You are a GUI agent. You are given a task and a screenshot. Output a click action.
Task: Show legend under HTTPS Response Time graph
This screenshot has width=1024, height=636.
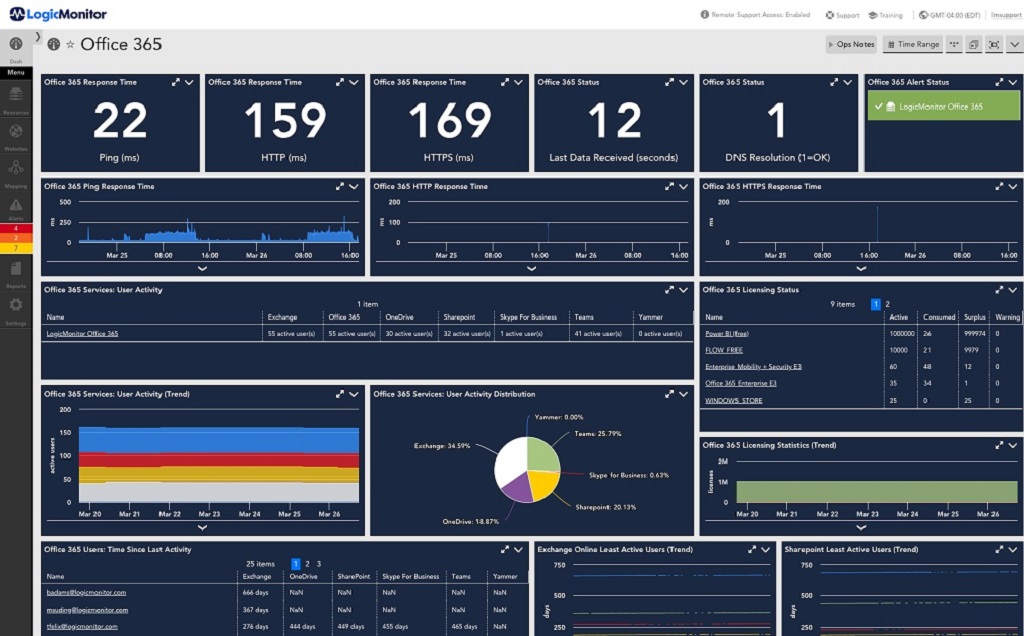[x=861, y=268]
